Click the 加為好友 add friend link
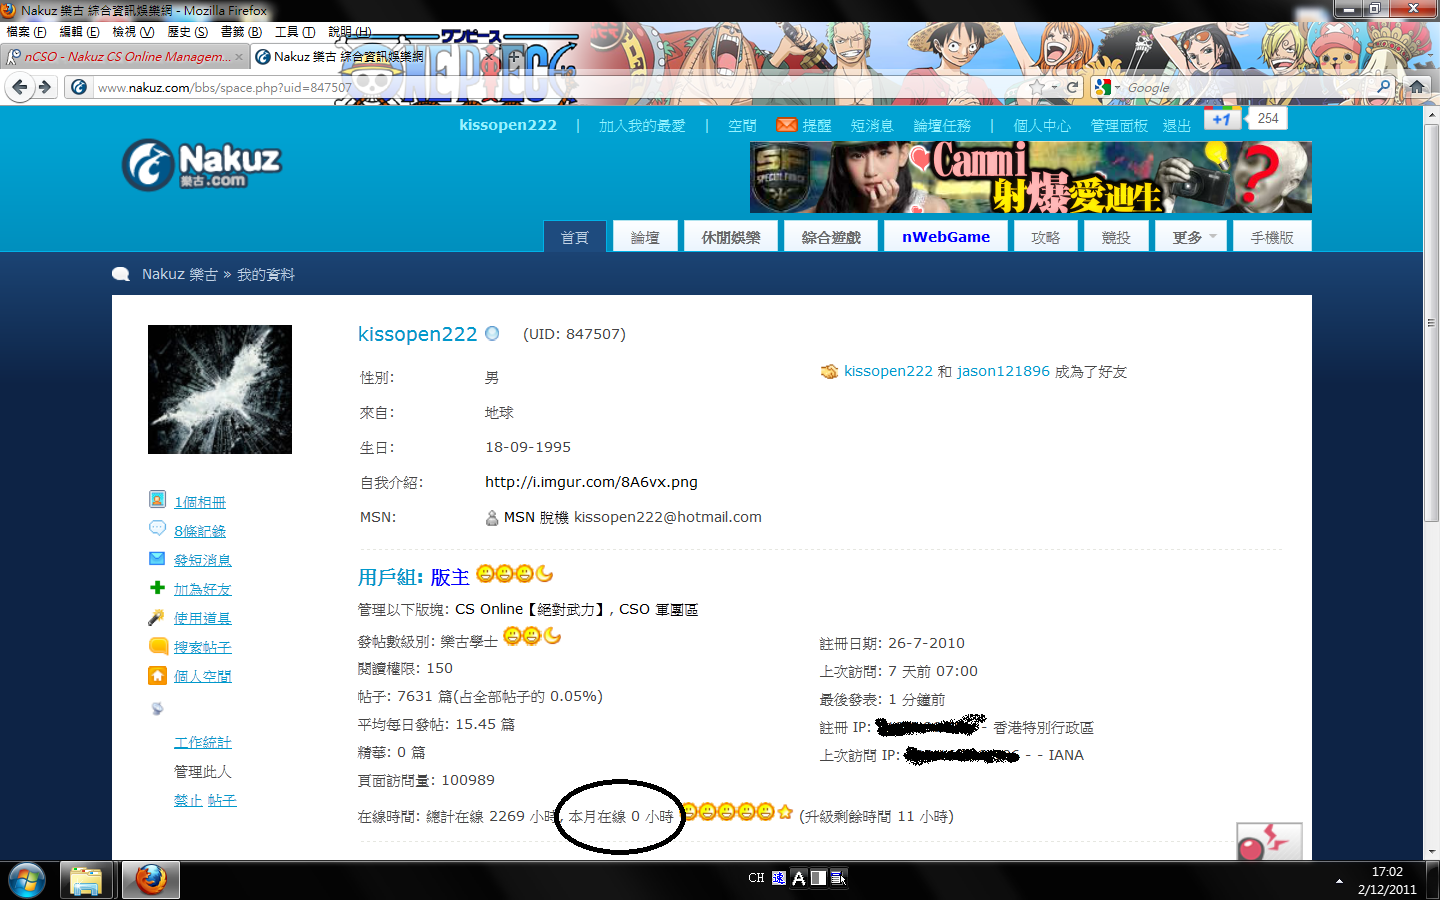1440x900 pixels. (x=202, y=589)
